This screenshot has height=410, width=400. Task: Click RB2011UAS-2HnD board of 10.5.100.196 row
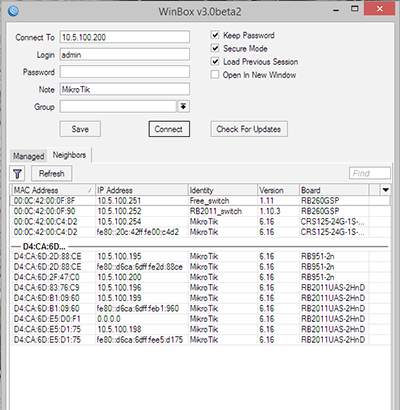click(x=333, y=288)
